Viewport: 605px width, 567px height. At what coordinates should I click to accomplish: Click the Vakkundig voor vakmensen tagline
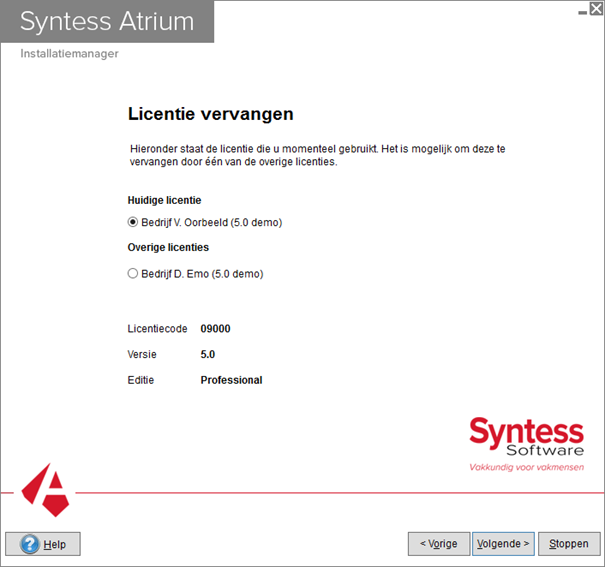pos(526,467)
